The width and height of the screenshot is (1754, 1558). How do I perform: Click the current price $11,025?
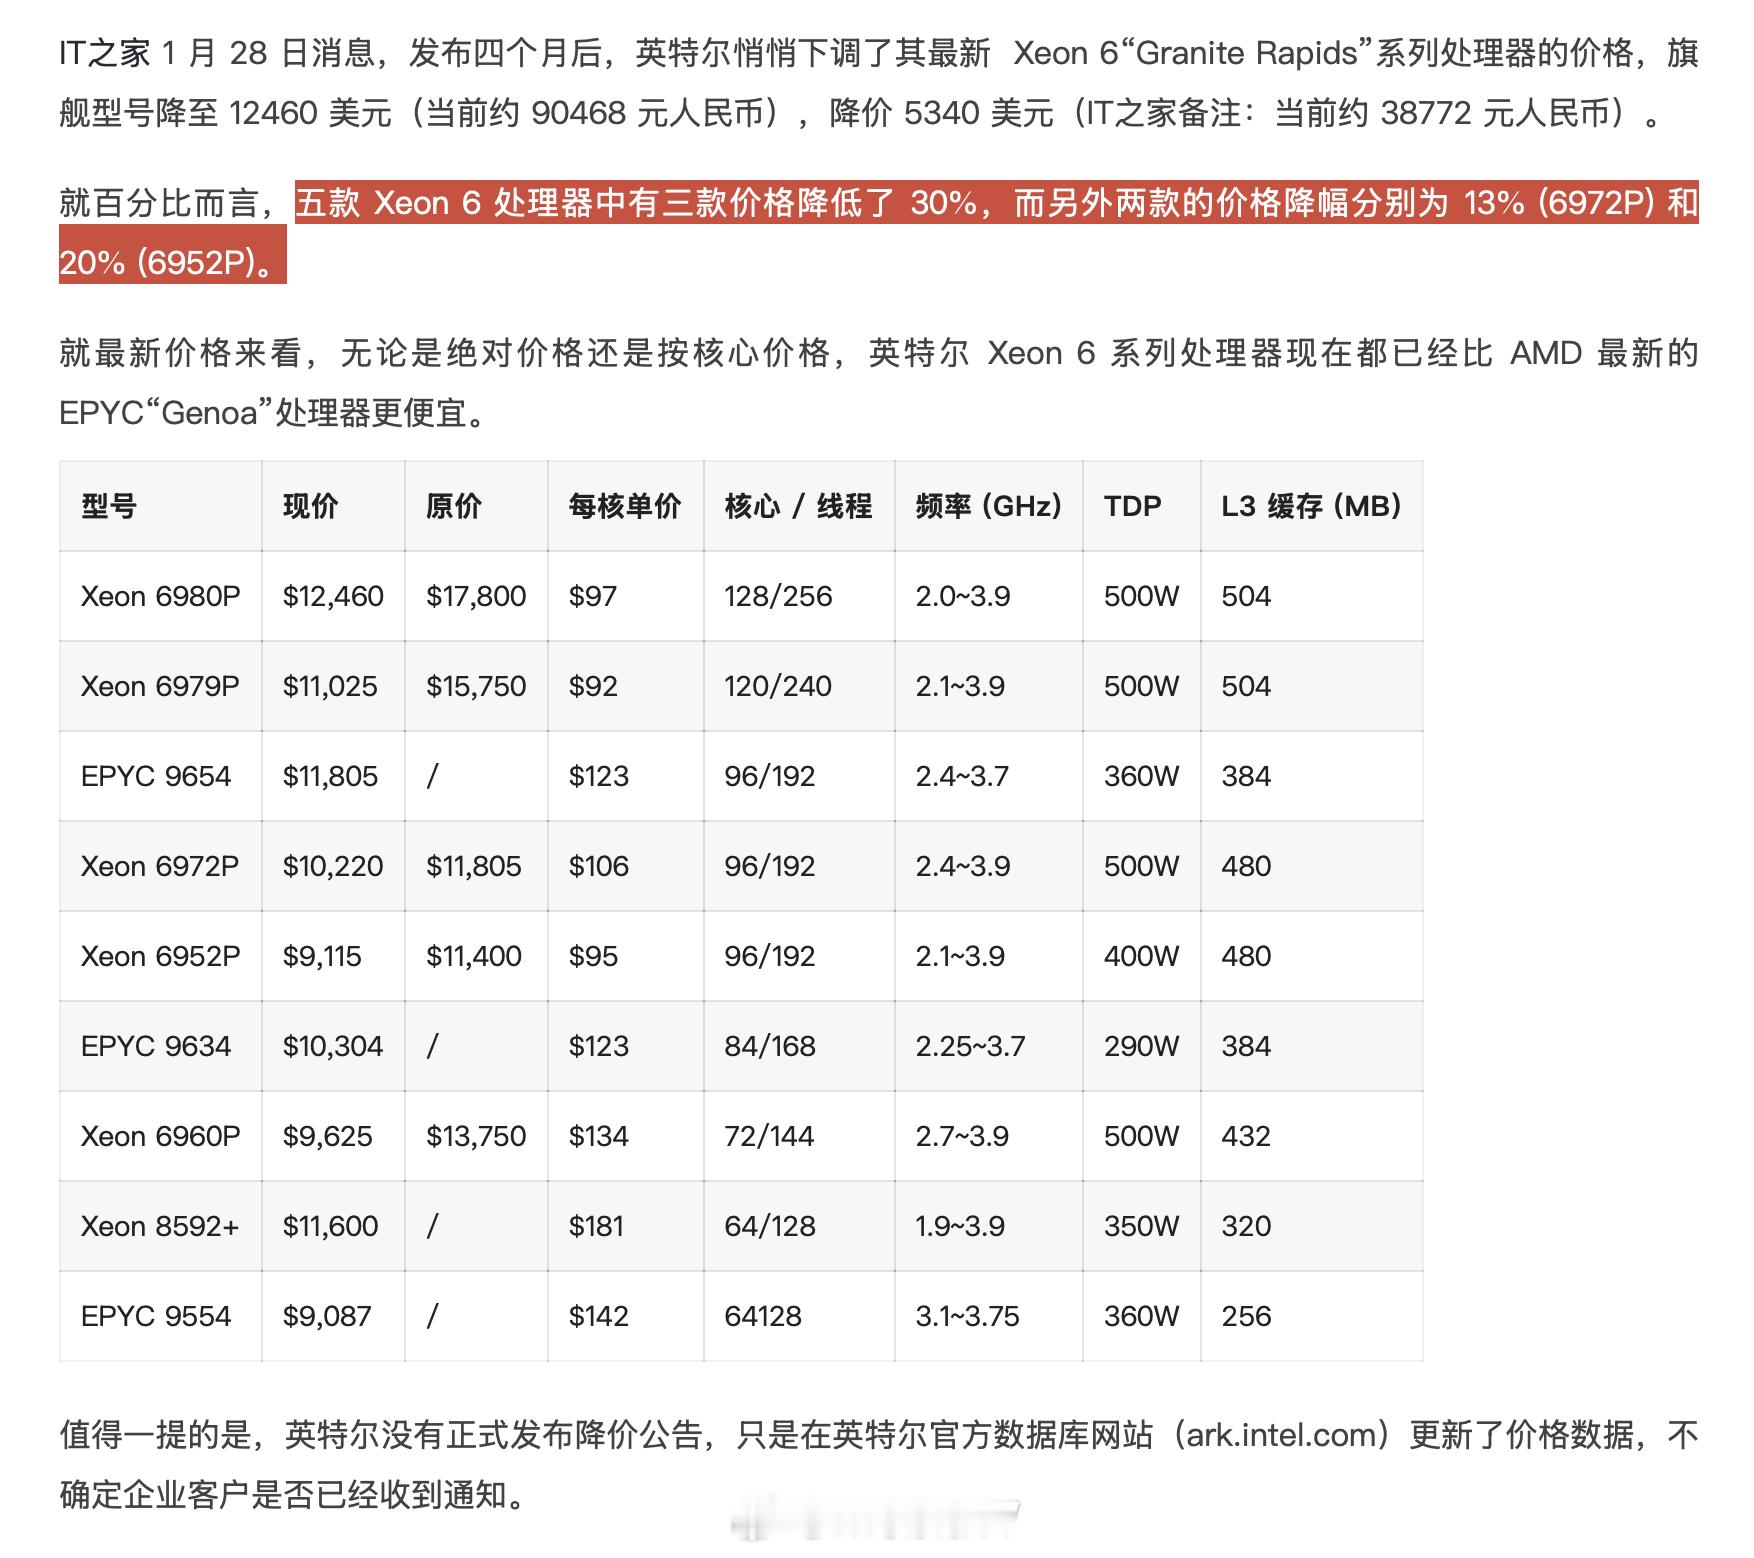(x=330, y=686)
